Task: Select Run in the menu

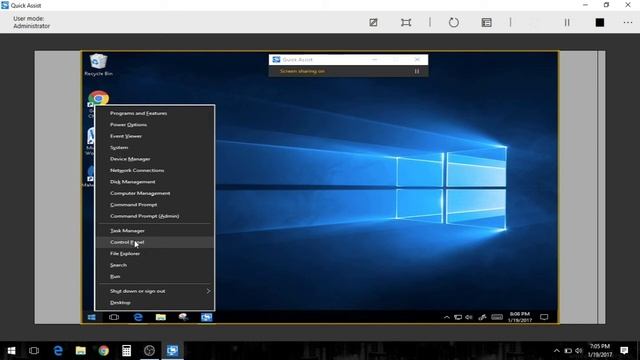Action: coord(155,276)
